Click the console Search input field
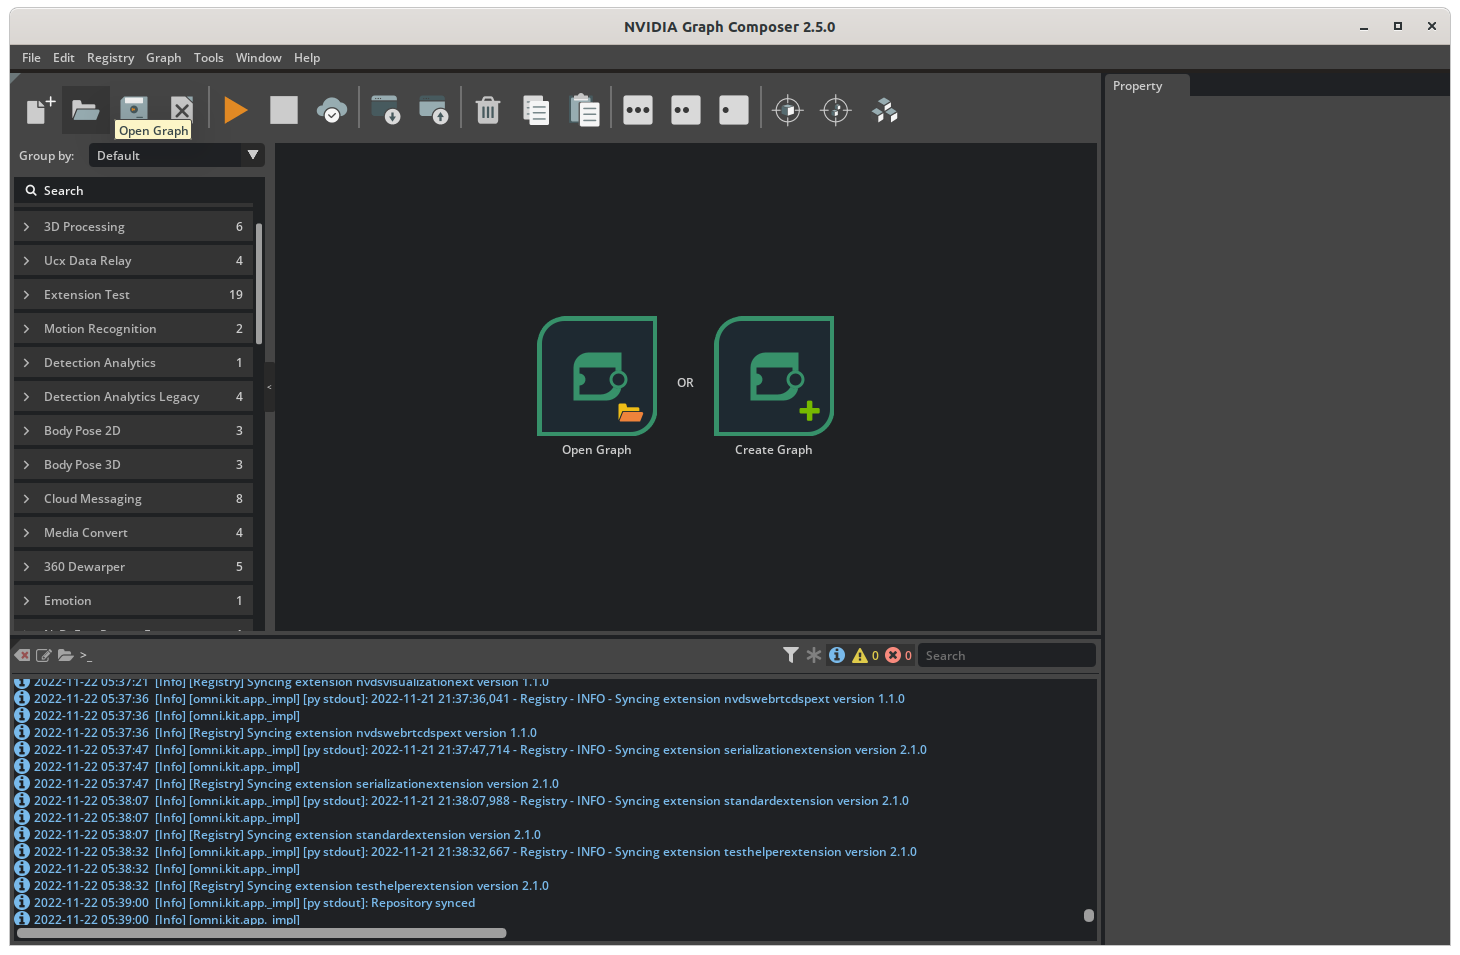This screenshot has height=955, width=1460. [x=1006, y=656]
